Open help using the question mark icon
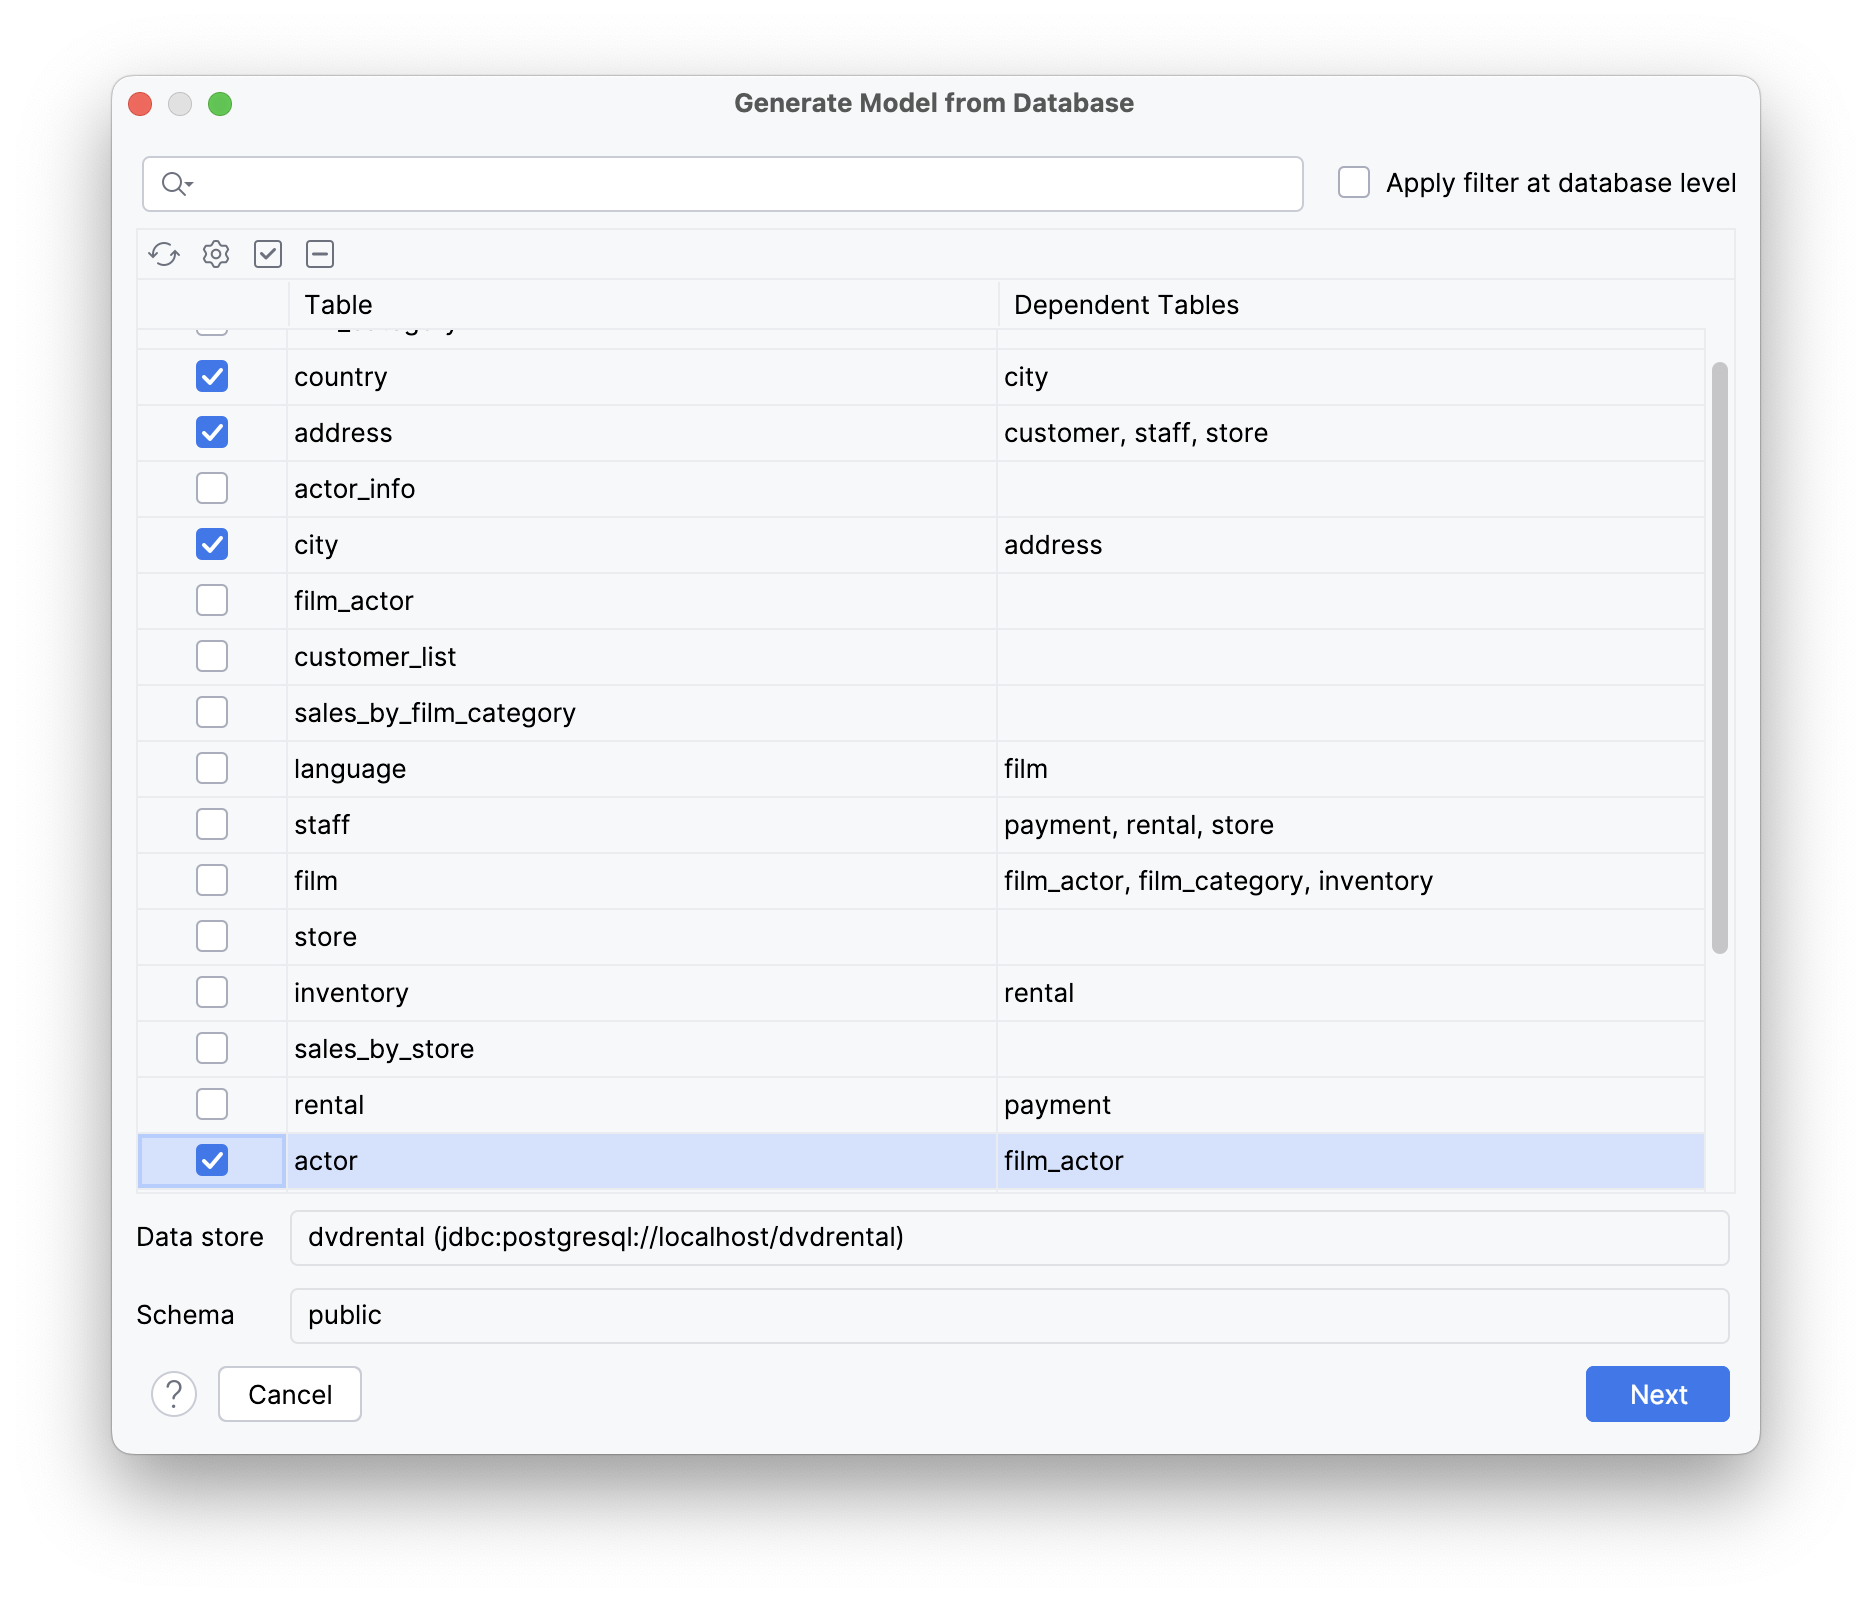Image resolution: width=1872 pixels, height=1602 pixels. (172, 1394)
